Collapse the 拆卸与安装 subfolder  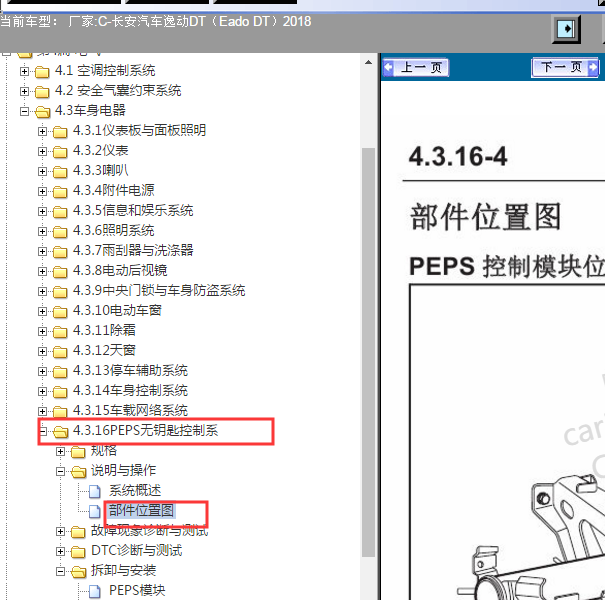coord(61,571)
